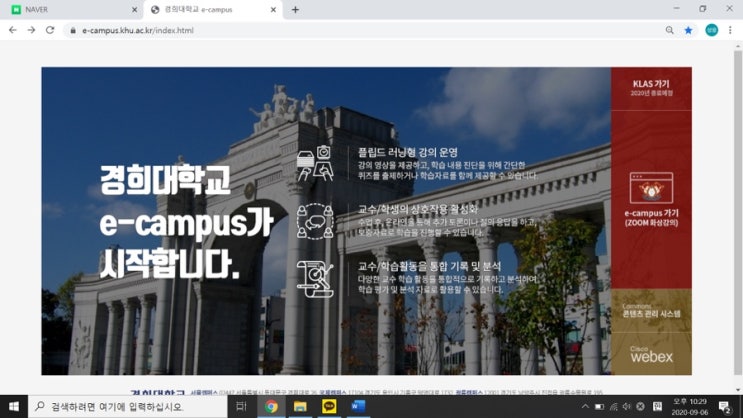Screen dimensions: 743x418
Task: Open the Cisco webex button
Action: point(651,354)
